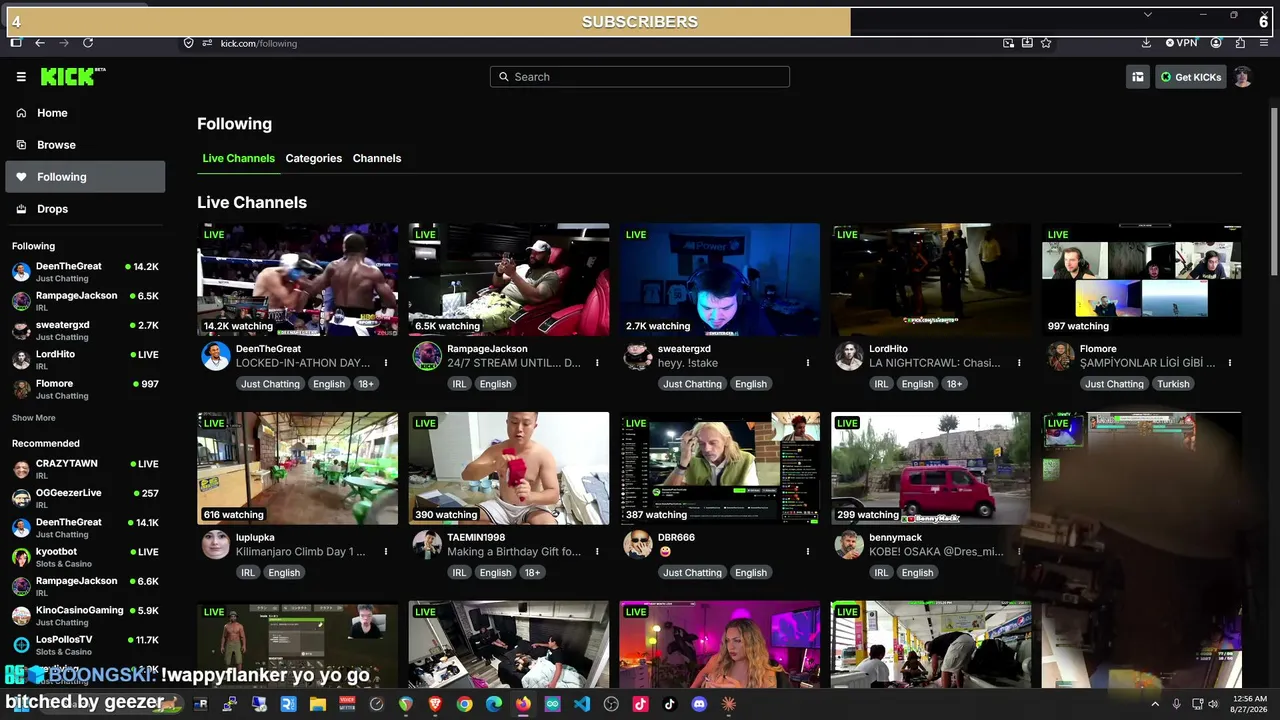Open the user profile avatar menu
This screenshot has height=720, width=1280.
tap(1242, 77)
